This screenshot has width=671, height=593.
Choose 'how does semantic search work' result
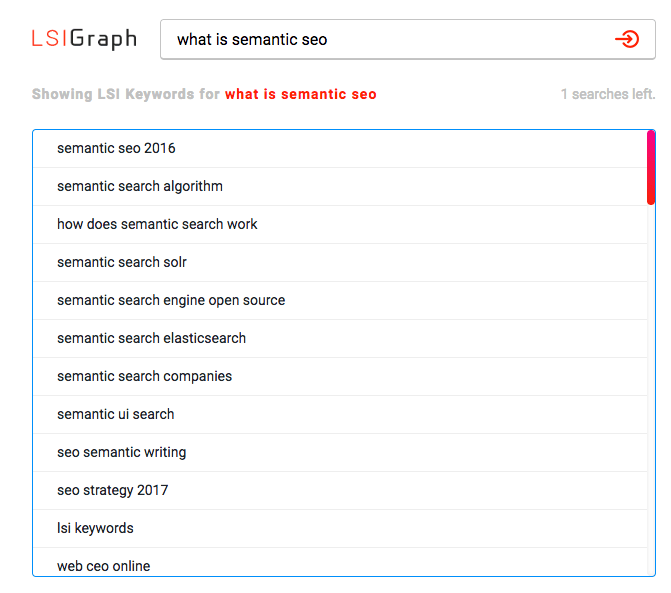[157, 224]
